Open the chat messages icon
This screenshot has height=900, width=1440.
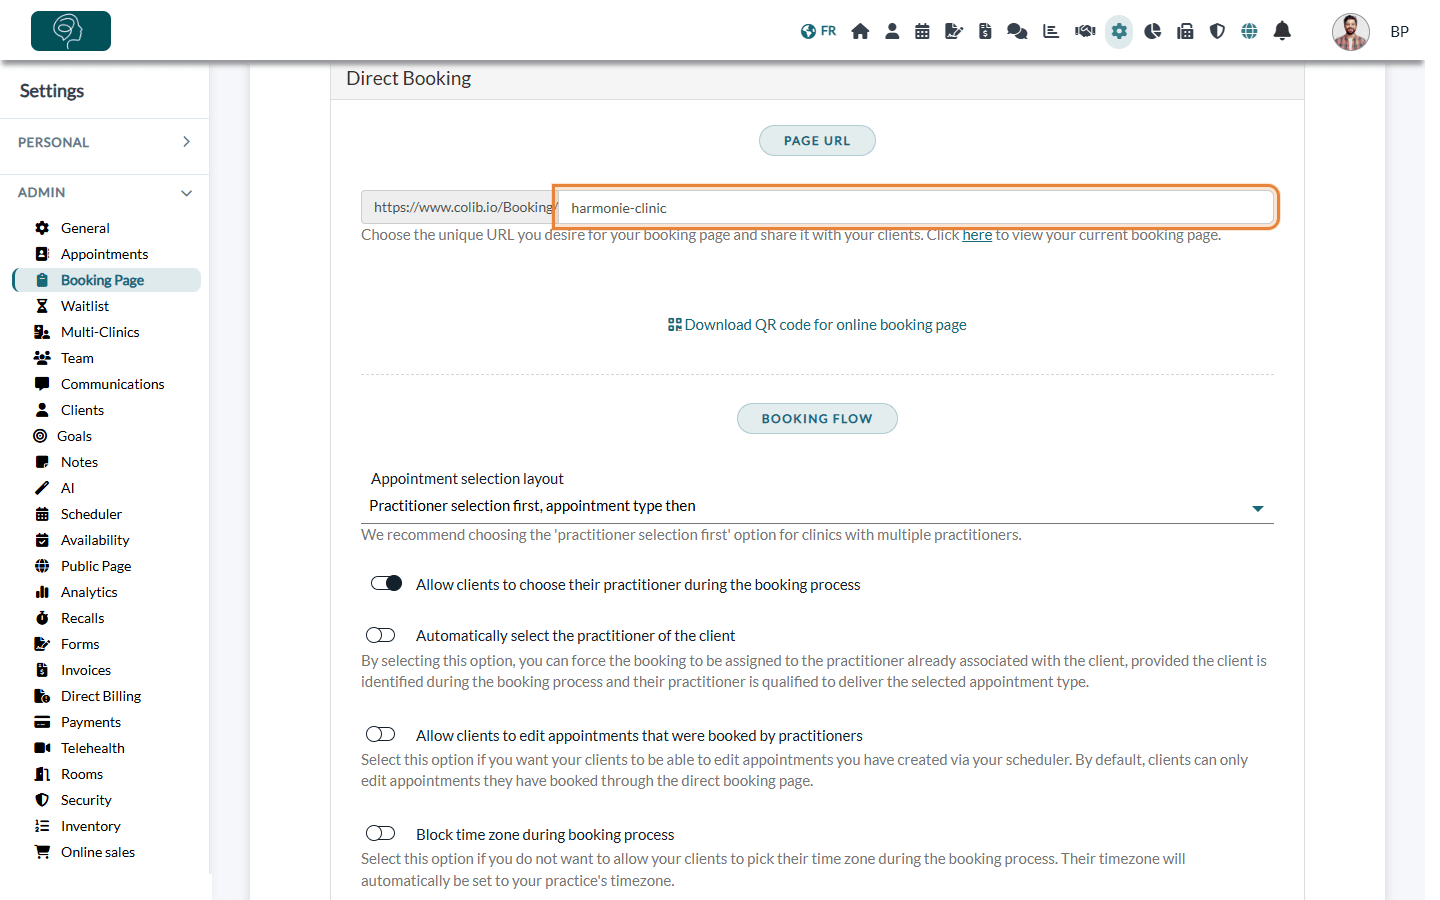tap(1017, 31)
